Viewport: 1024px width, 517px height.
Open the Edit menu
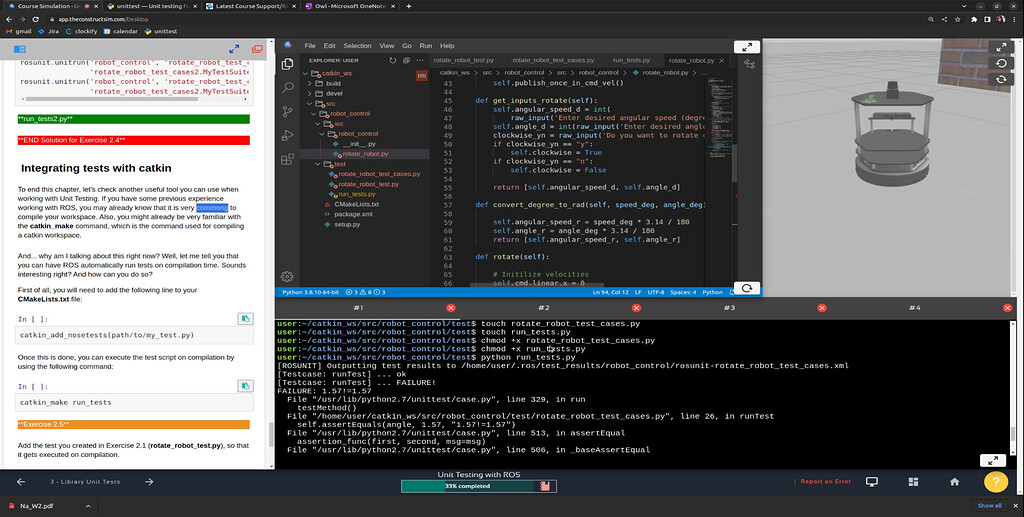[x=329, y=46]
